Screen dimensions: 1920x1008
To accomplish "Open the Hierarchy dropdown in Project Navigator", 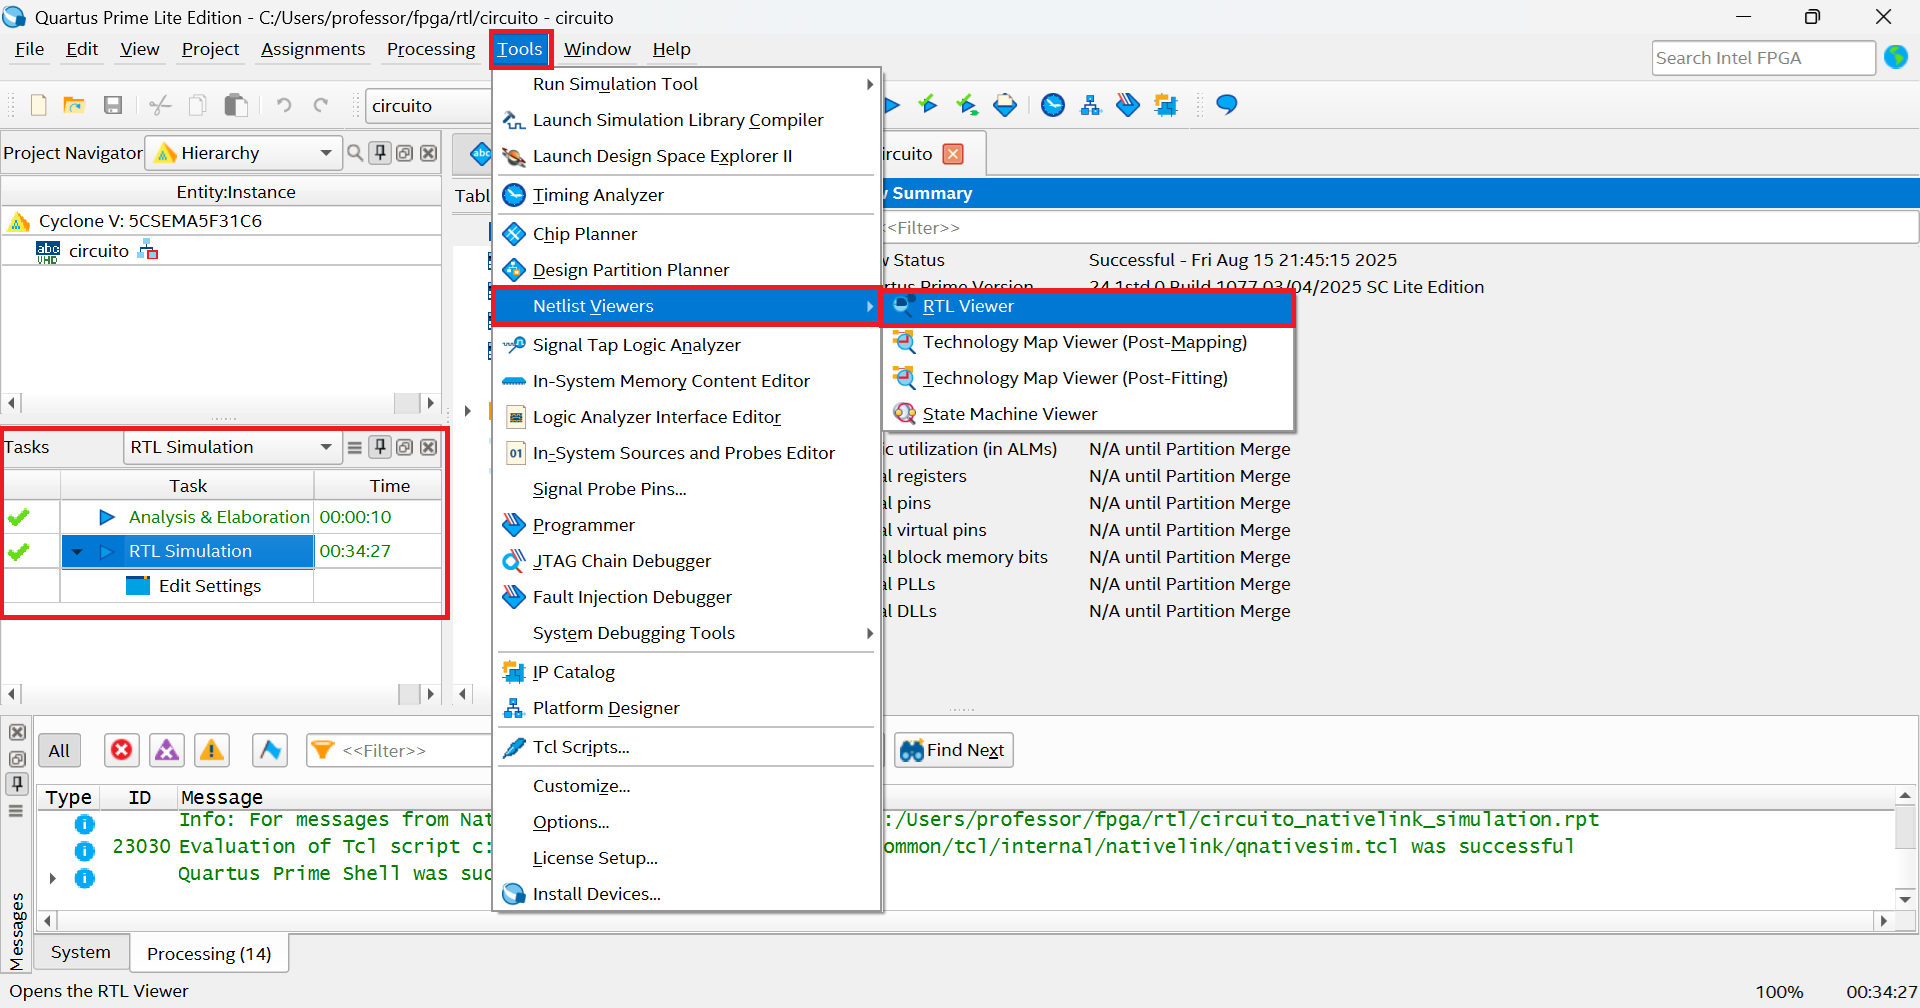I will coord(325,153).
